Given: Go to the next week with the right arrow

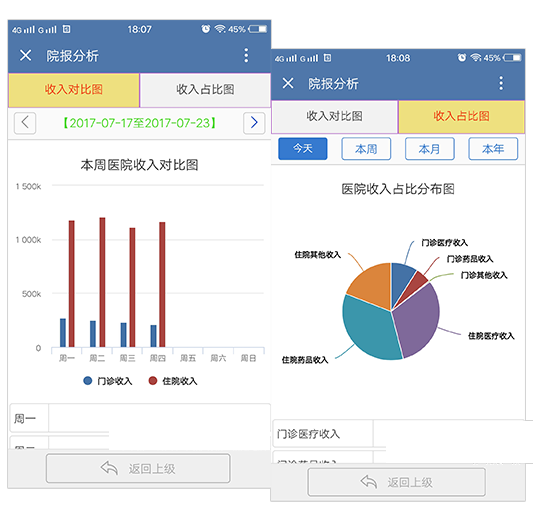Looking at the screenshot, I should pyautogui.click(x=254, y=123).
